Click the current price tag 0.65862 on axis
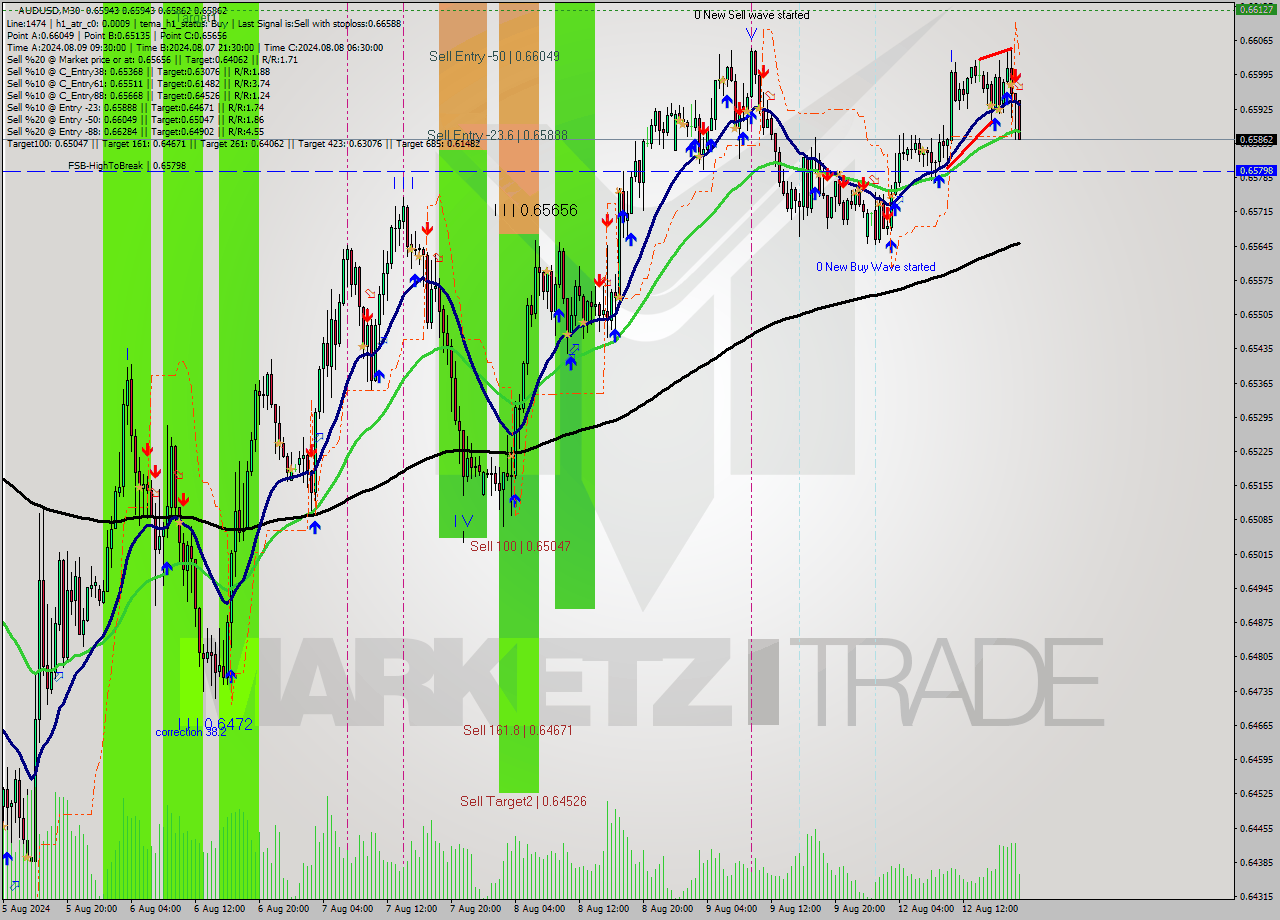 1256,140
